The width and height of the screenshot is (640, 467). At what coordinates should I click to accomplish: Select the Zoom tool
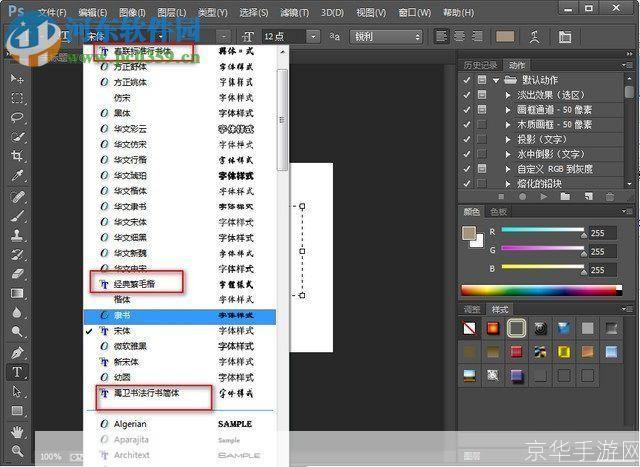[17, 451]
